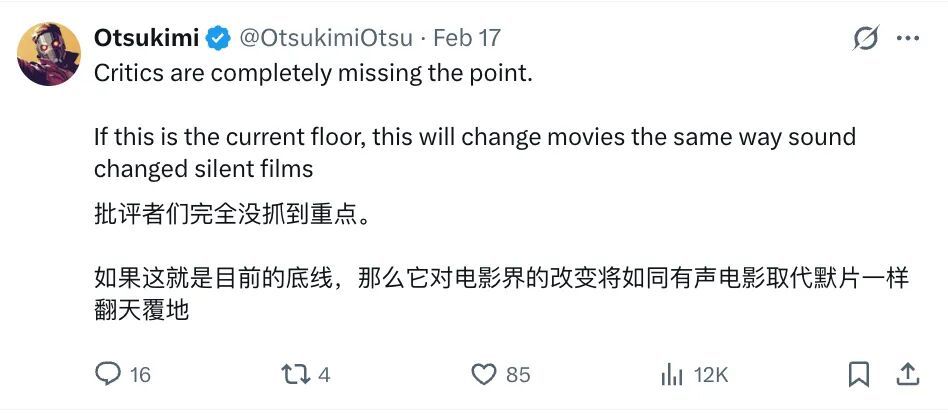This screenshot has height=414, width=948.
Task: Open the three-dot more options menu
Action: [908, 38]
